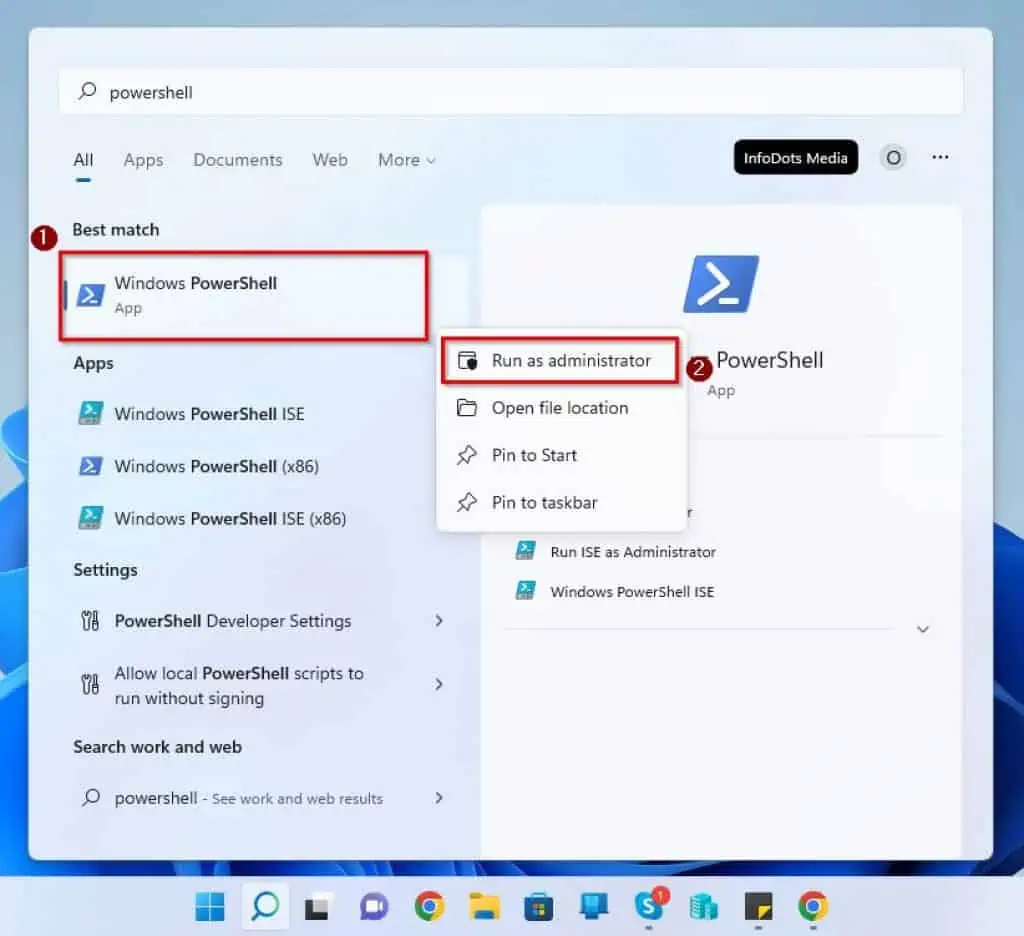Click the search magnifier icon in search box
This screenshot has width=1024, height=936.
pos(88,91)
